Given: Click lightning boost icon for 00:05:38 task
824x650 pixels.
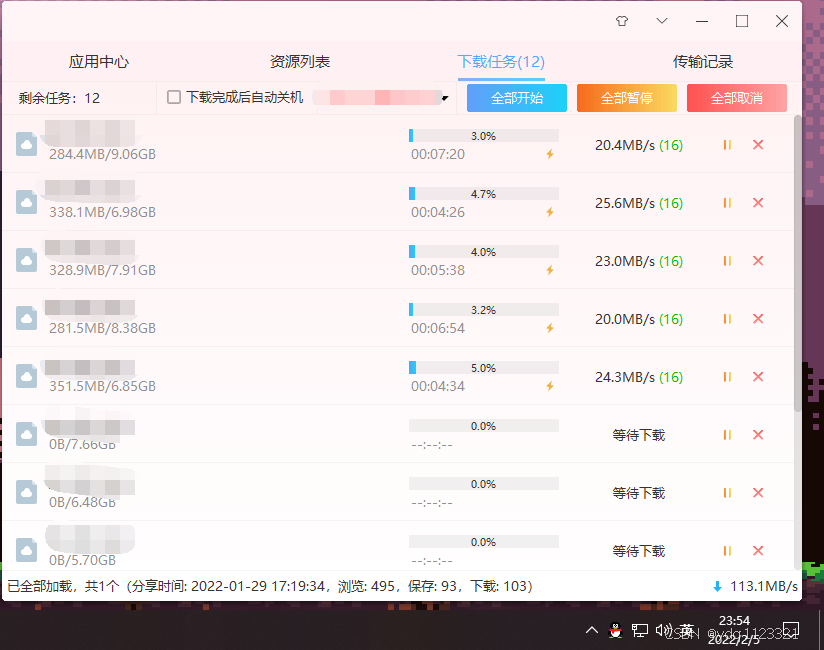Looking at the screenshot, I should (550, 270).
